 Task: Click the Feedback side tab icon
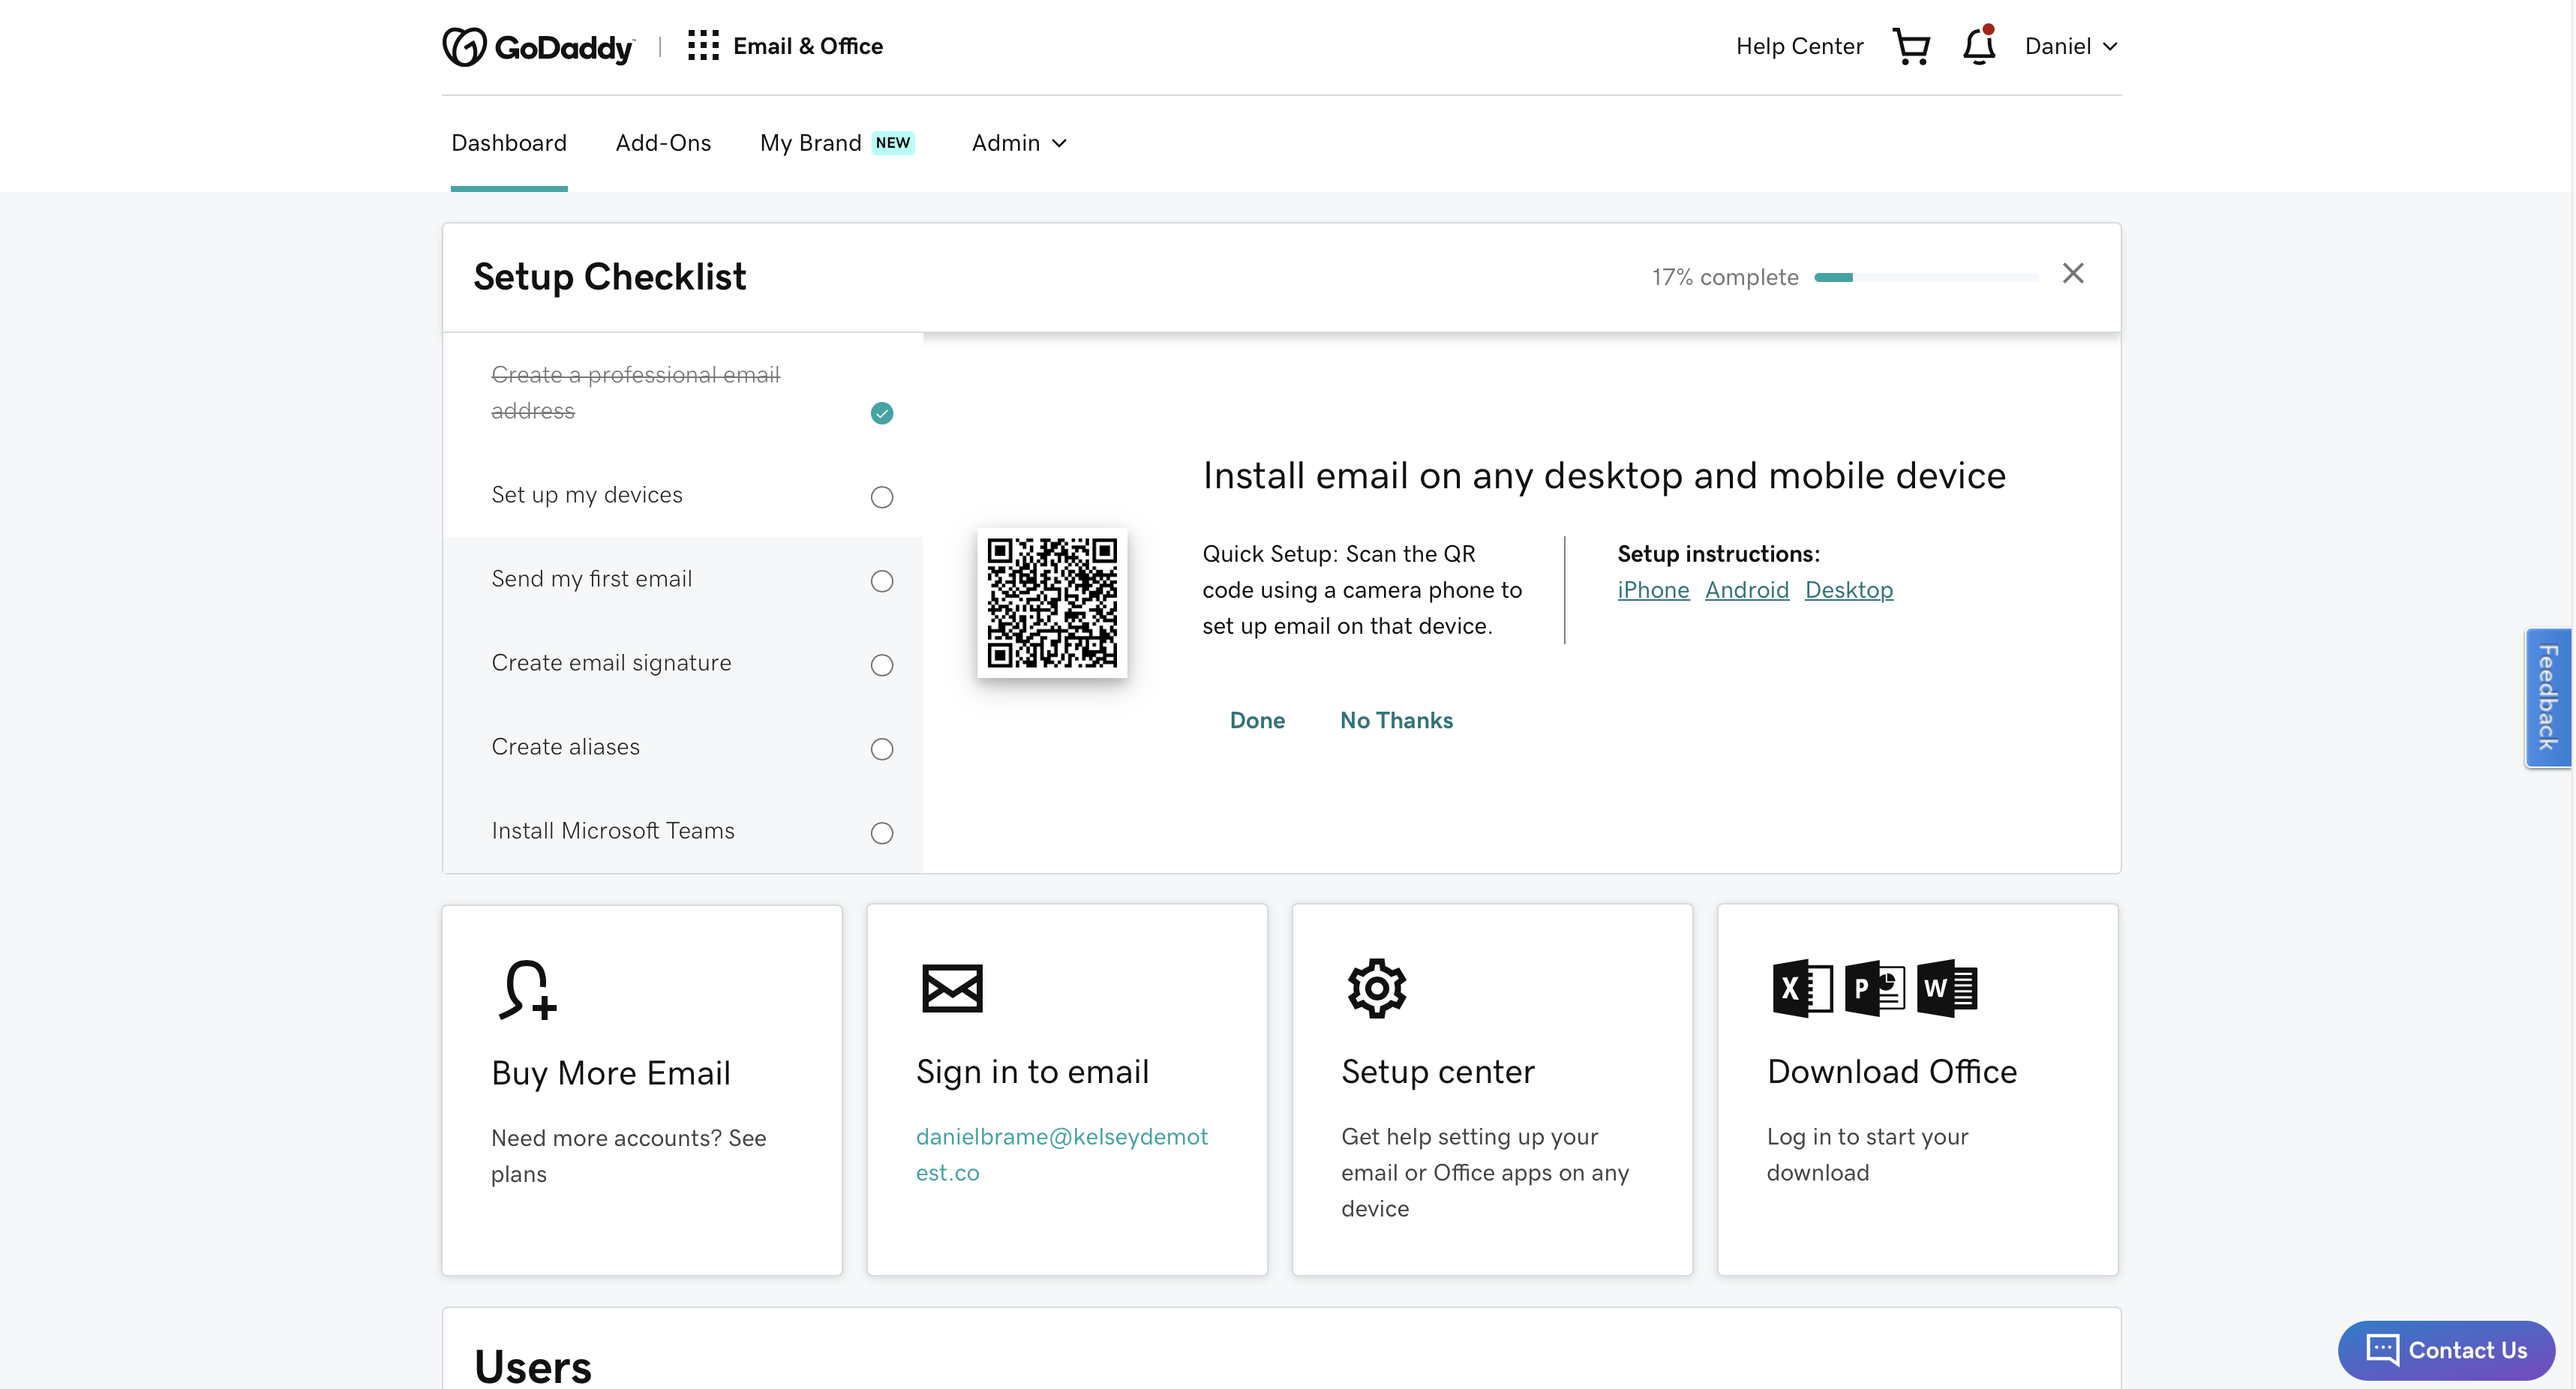click(2549, 696)
